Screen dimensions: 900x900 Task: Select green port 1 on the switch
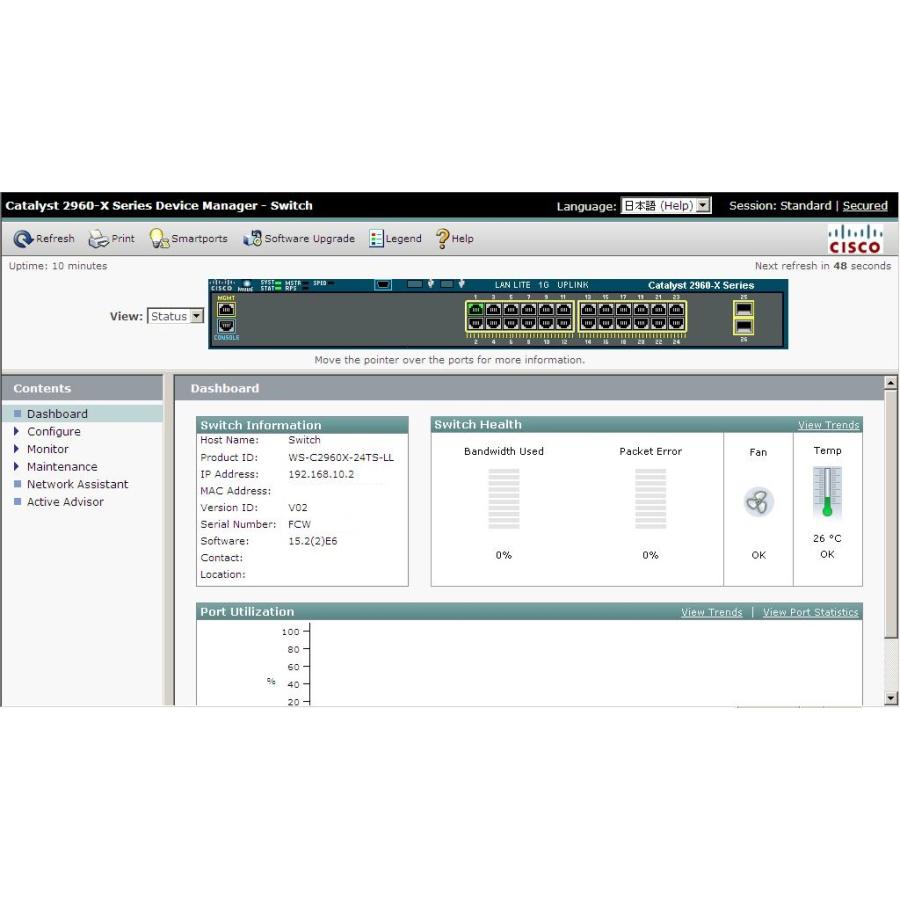(x=475, y=310)
